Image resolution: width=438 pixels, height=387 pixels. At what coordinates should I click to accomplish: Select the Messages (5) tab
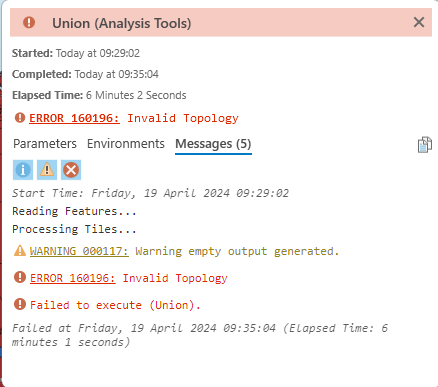pos(213,144)
